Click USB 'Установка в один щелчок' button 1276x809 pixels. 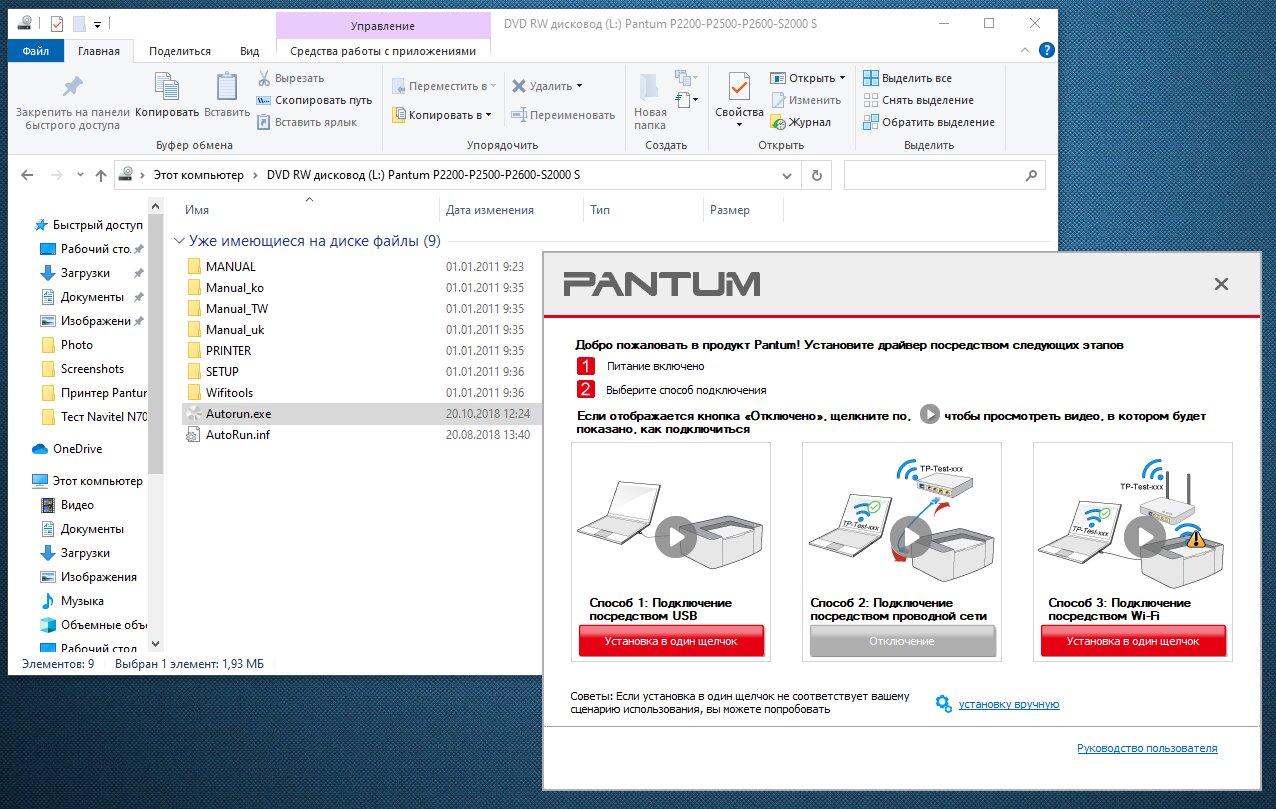(671, 641)
